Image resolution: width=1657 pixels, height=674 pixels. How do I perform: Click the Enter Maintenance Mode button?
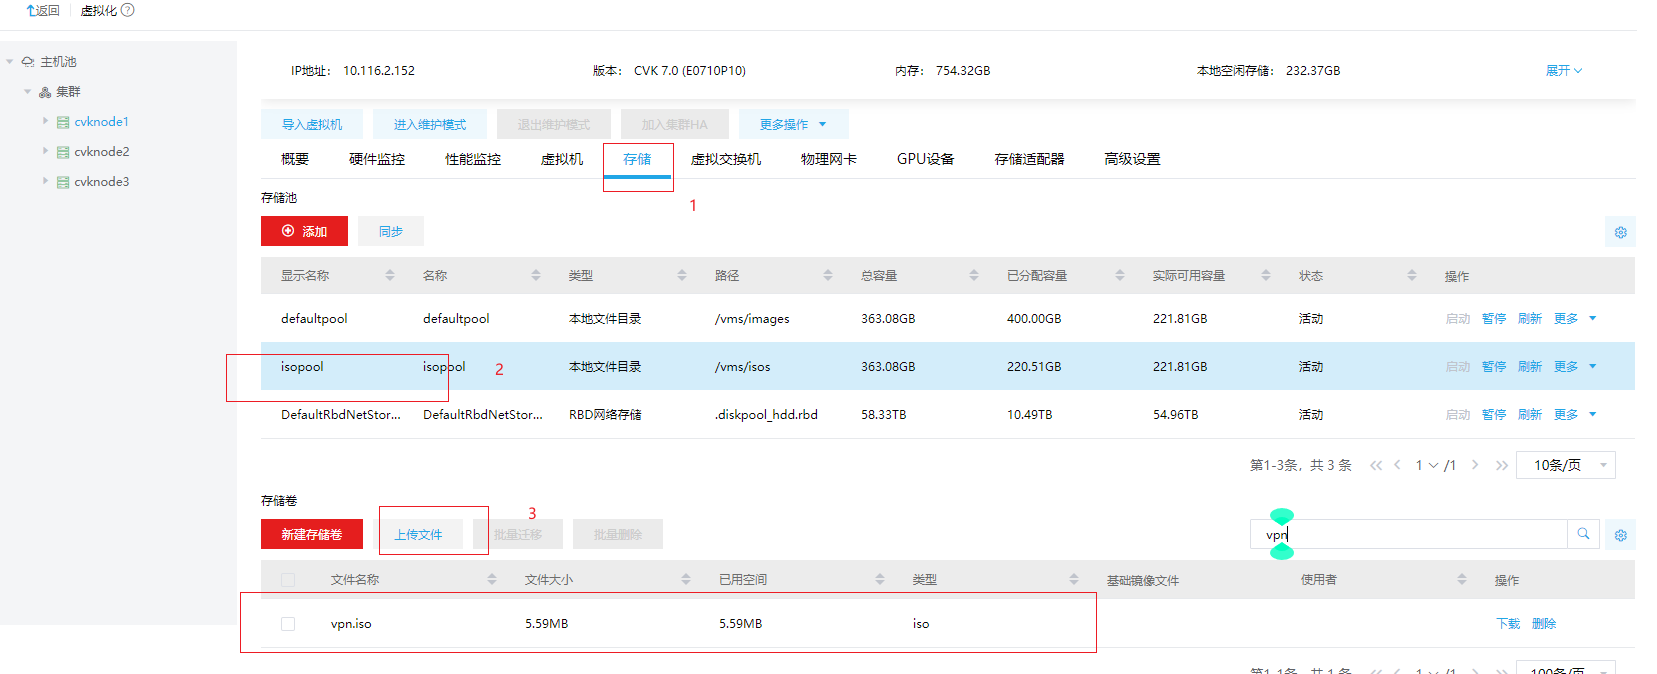430,124
